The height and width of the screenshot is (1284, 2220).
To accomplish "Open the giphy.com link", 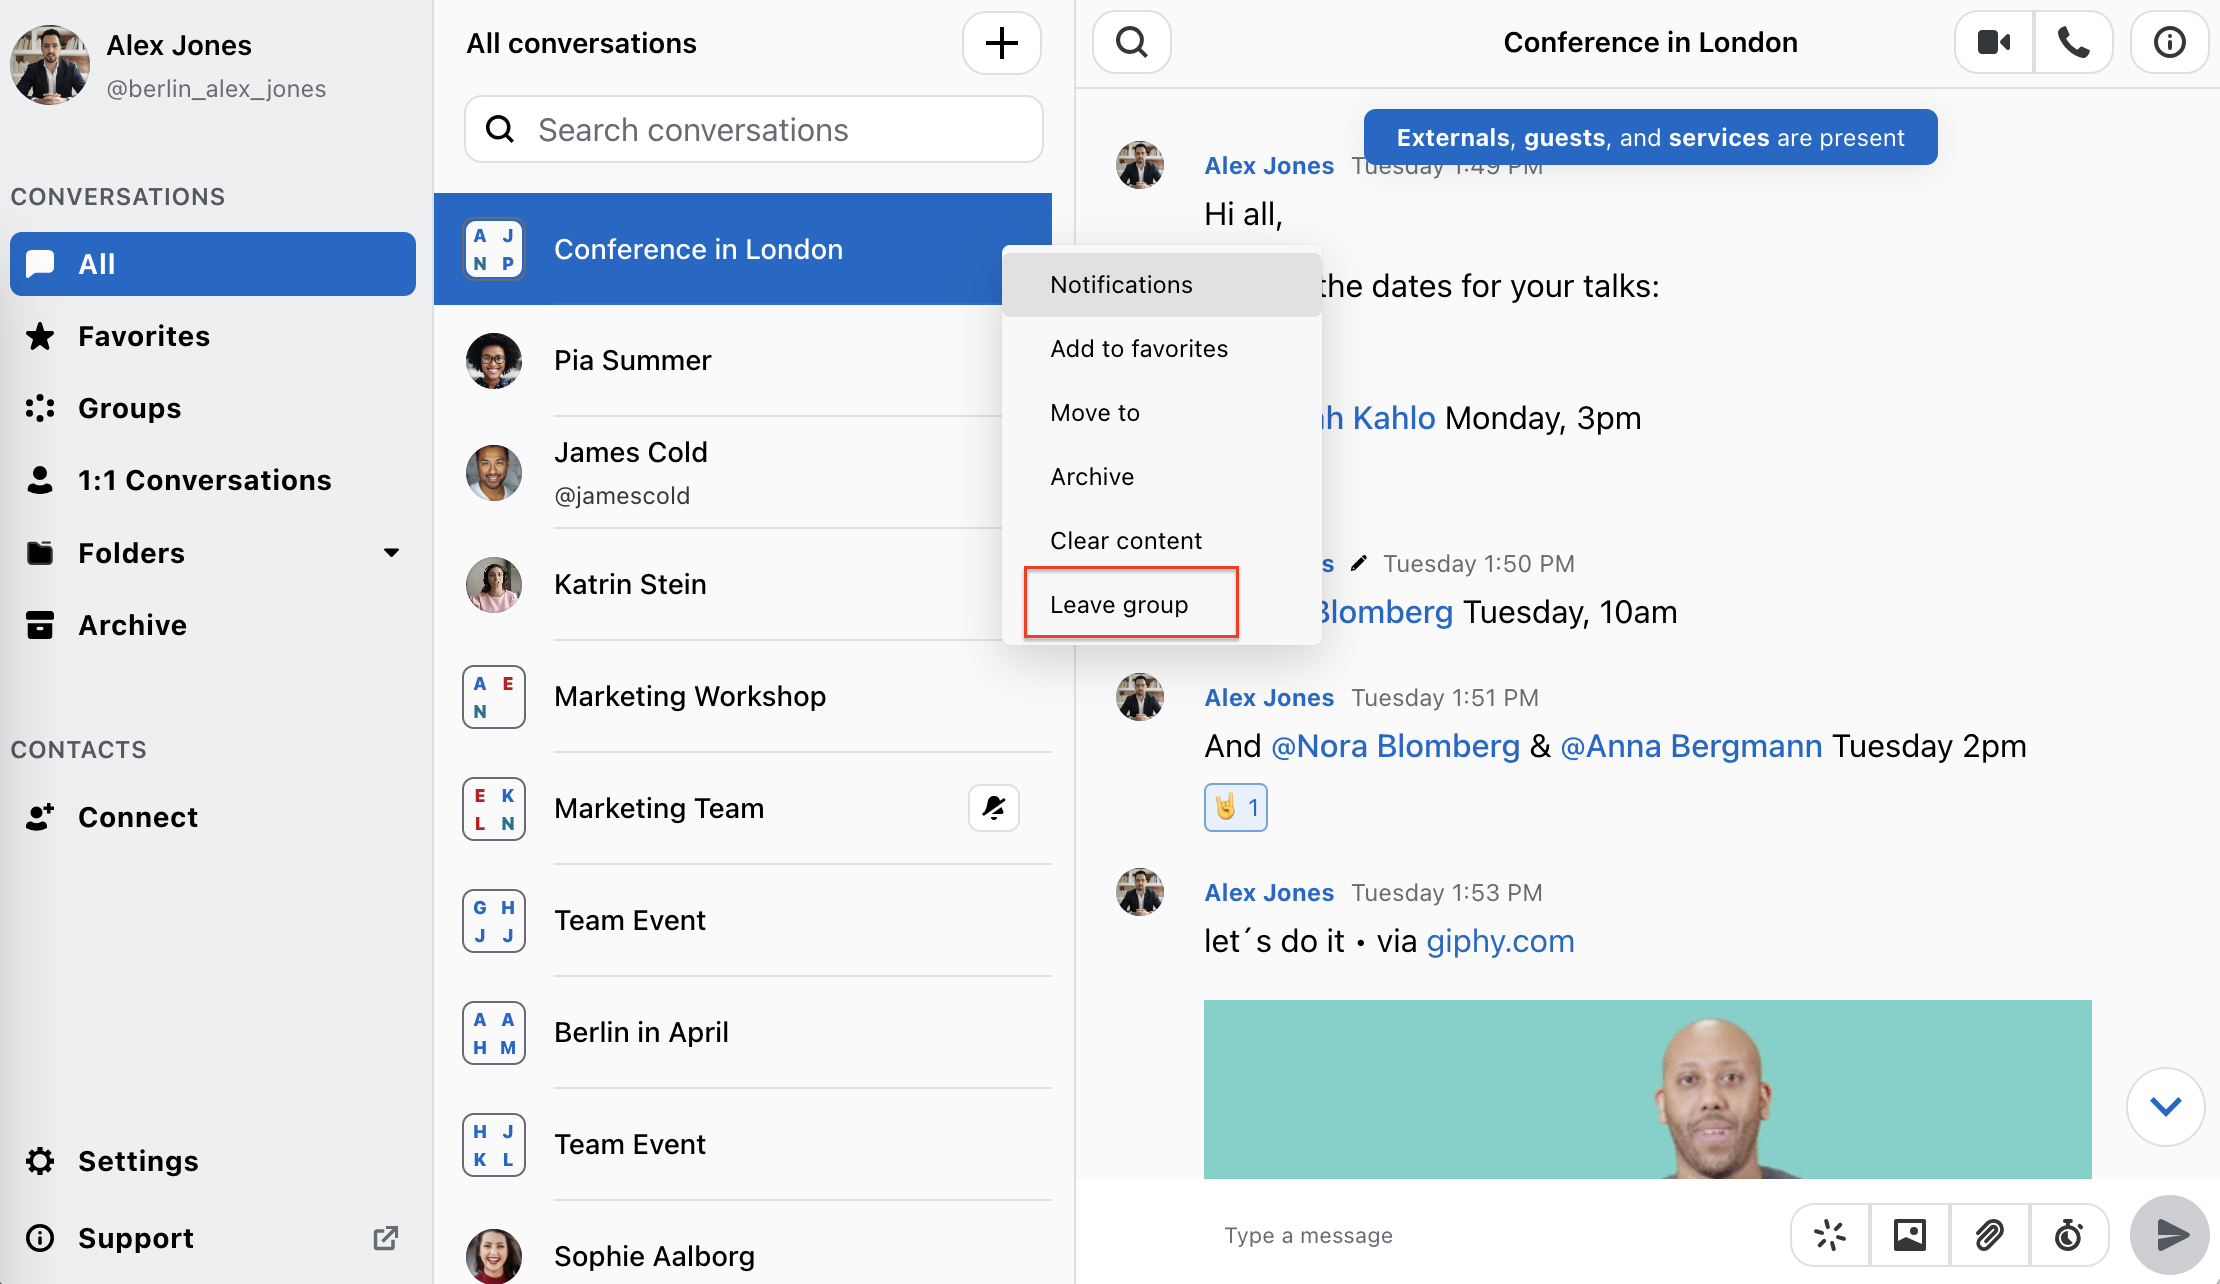I will click(1500, 941).
